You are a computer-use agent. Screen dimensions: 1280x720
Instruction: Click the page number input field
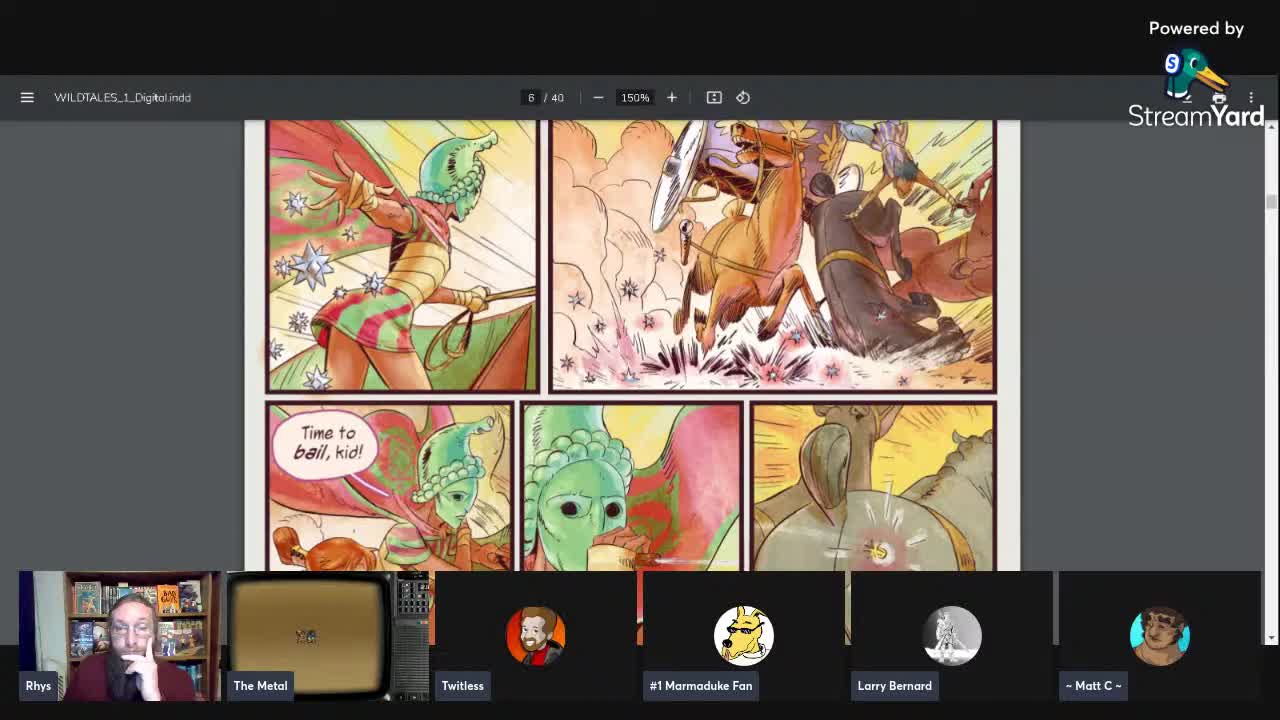click(531, 97)
